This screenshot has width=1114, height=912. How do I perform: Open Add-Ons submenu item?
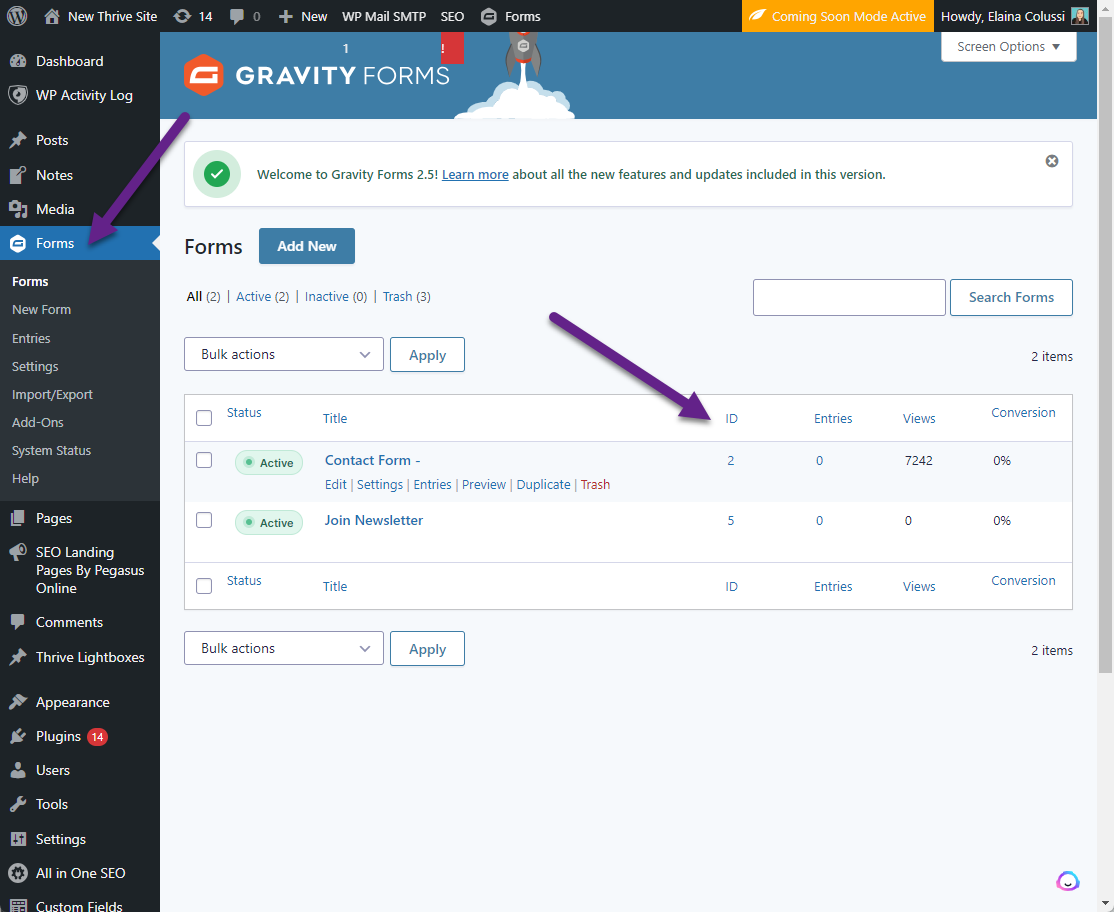point(38,423)
